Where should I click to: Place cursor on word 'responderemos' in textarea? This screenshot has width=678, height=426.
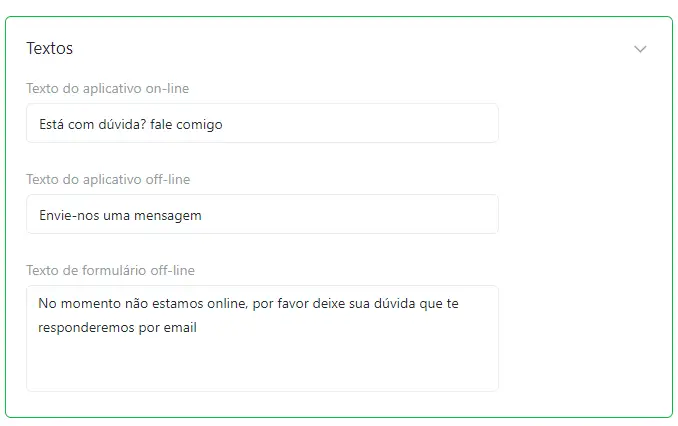[x=86, y=328]
